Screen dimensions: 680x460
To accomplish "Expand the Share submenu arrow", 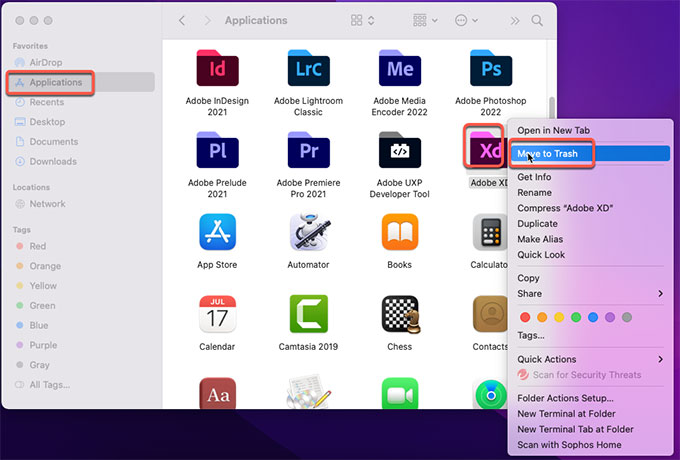I will (660, 294).
